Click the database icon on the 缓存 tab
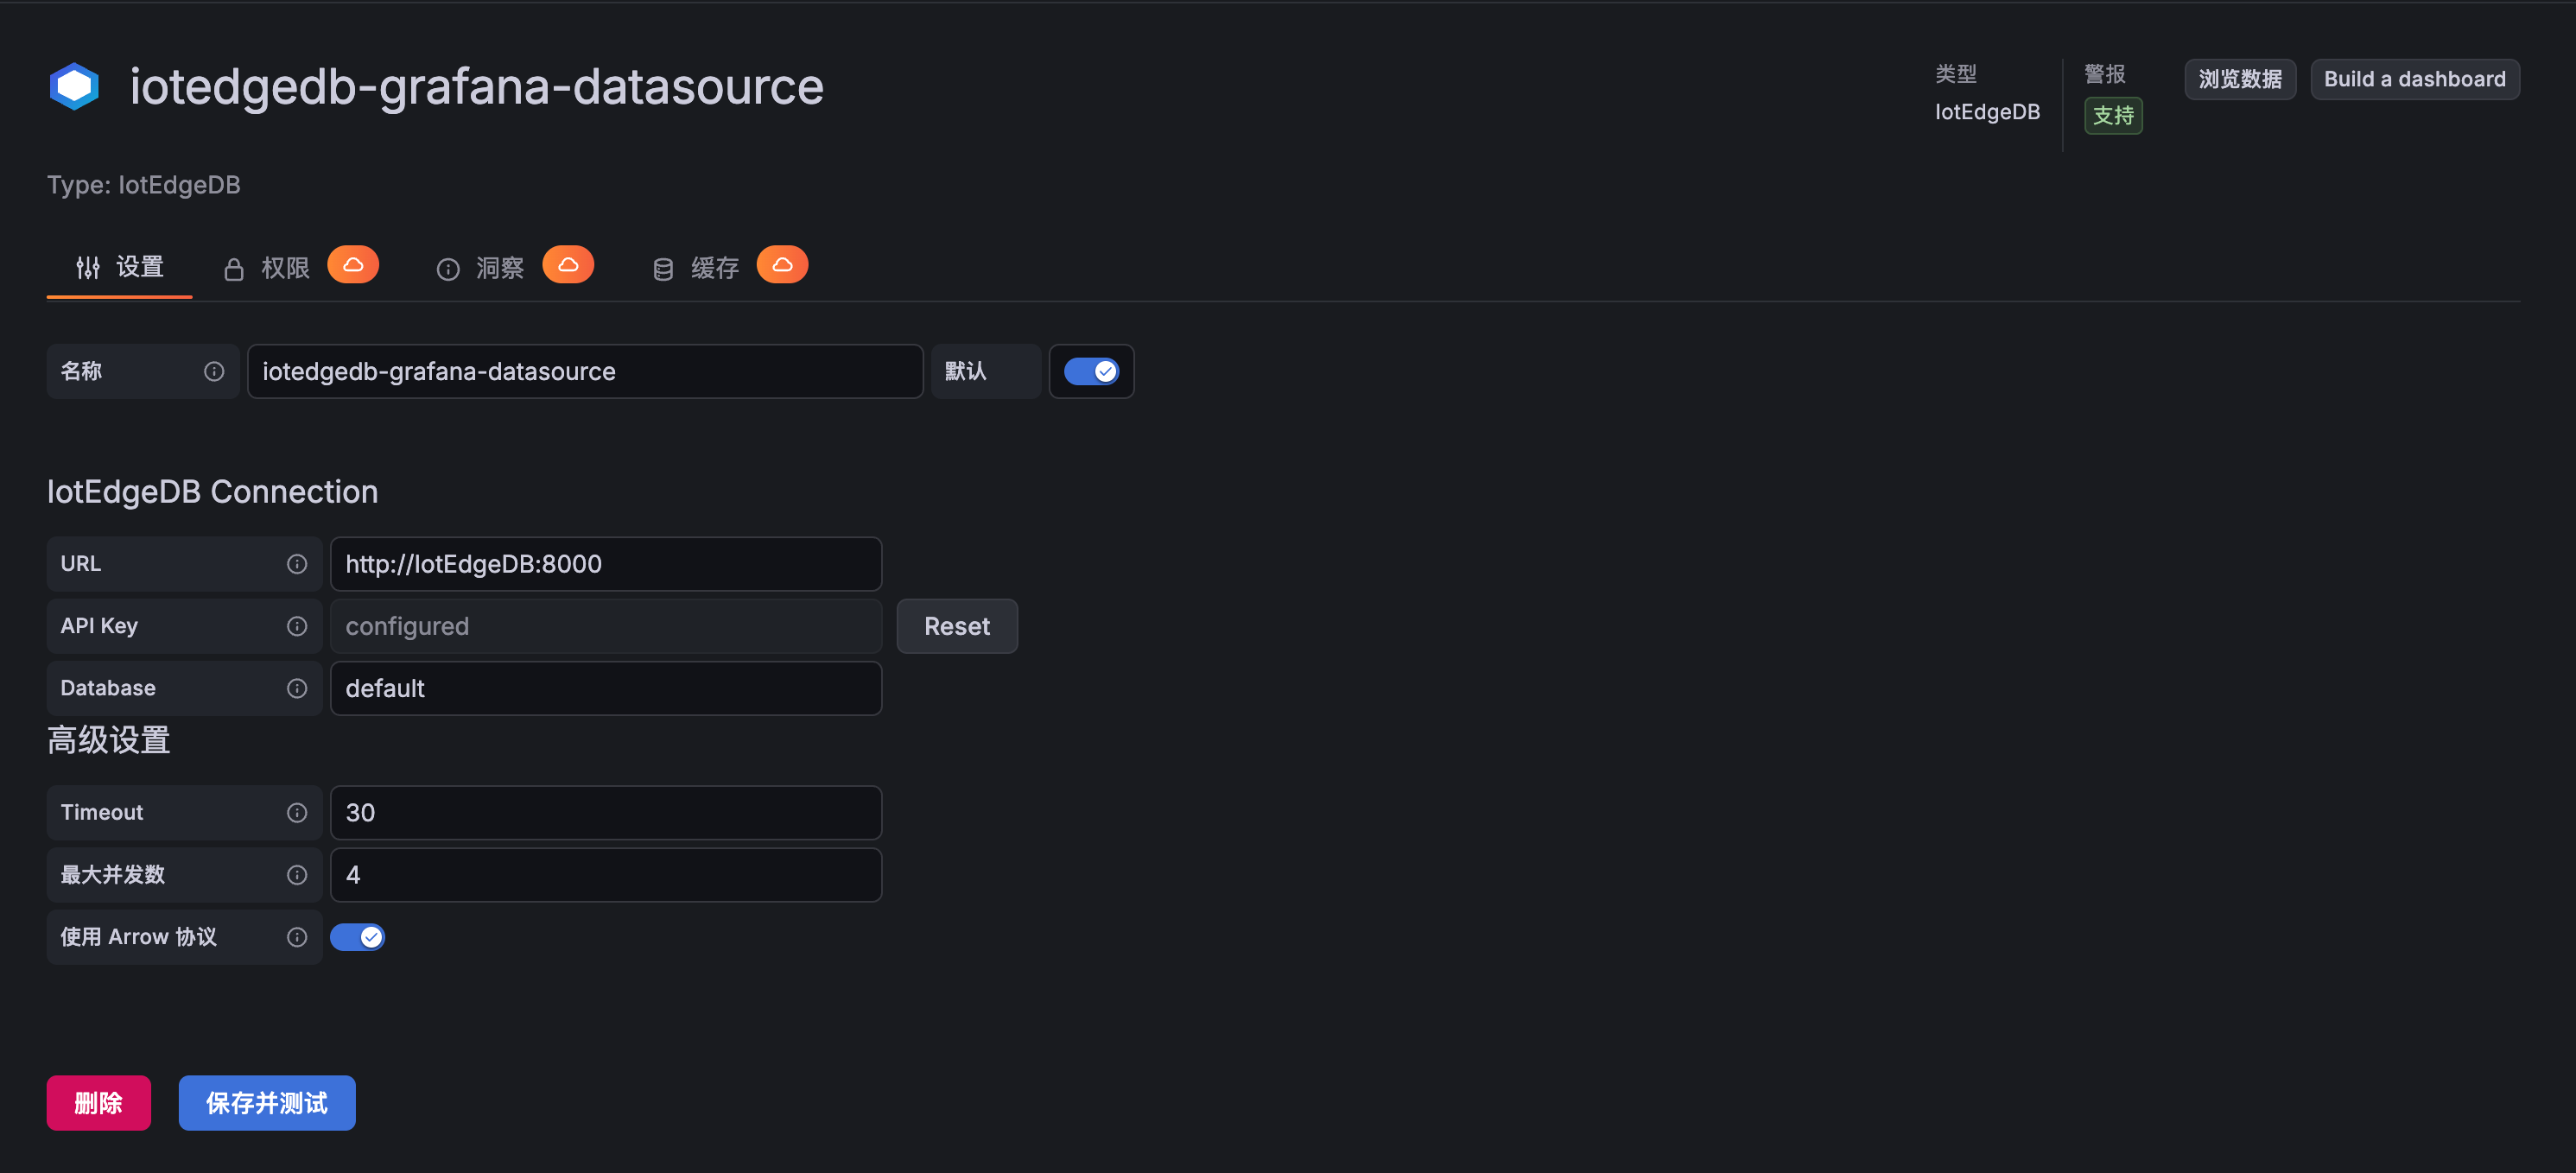This screenshot has width=2576, height=1173. (663, 269)
